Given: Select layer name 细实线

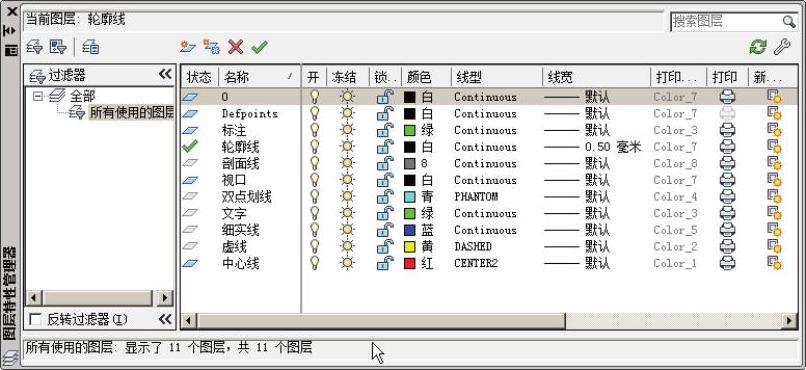Looking at the screenshot, I should tap(240, 230).
